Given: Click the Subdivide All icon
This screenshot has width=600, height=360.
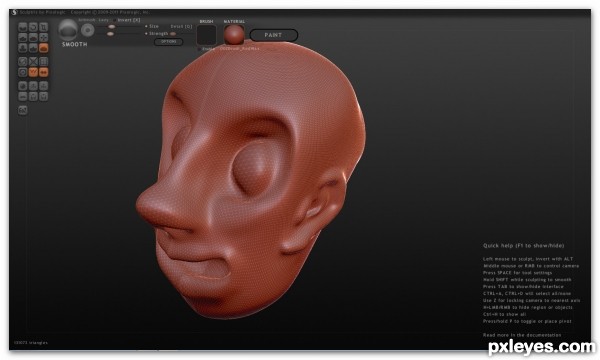Looking at the screenshot, I should 44,62.
